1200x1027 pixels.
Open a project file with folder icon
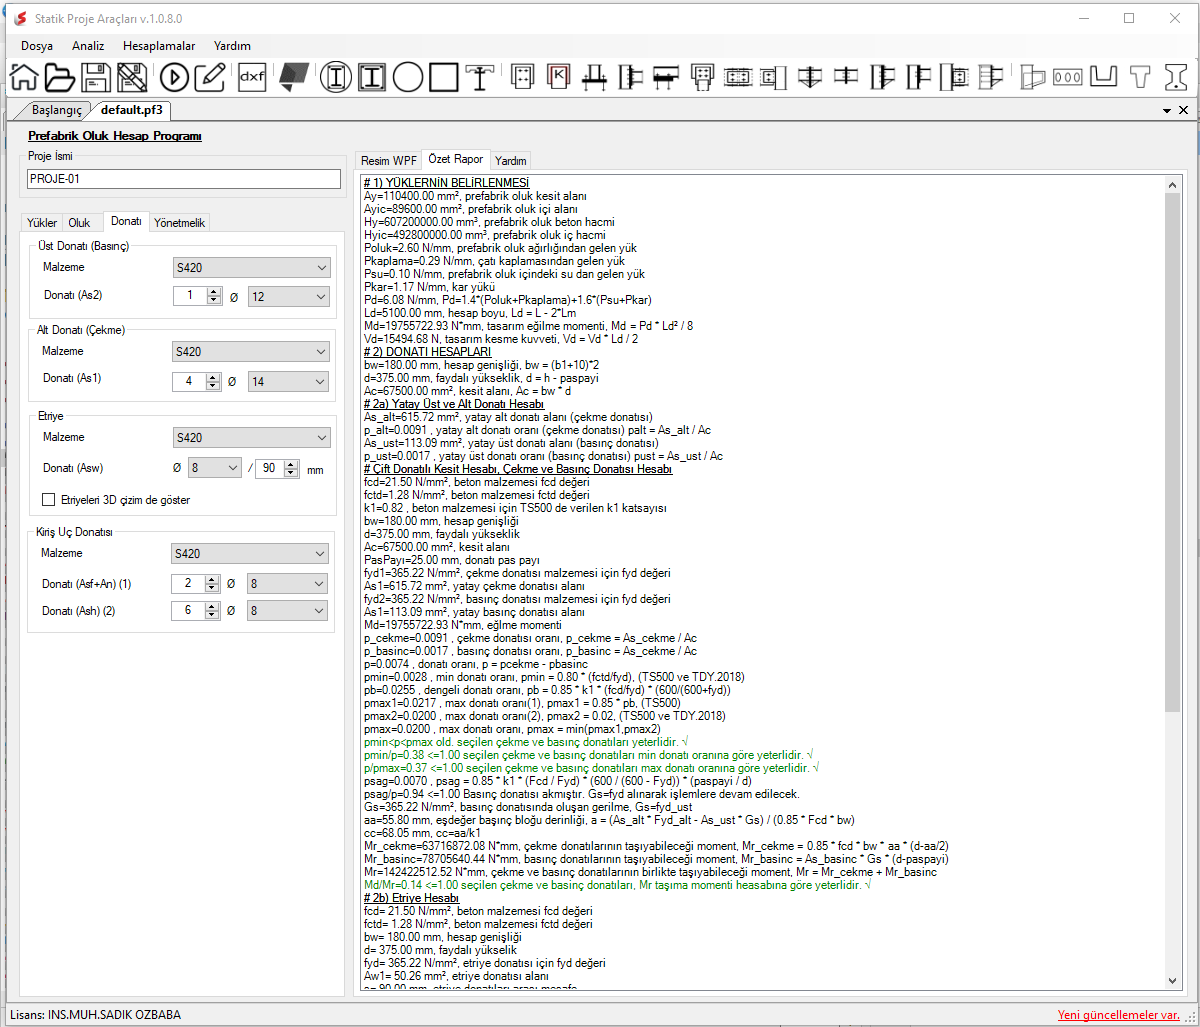[x=60, y=76]
